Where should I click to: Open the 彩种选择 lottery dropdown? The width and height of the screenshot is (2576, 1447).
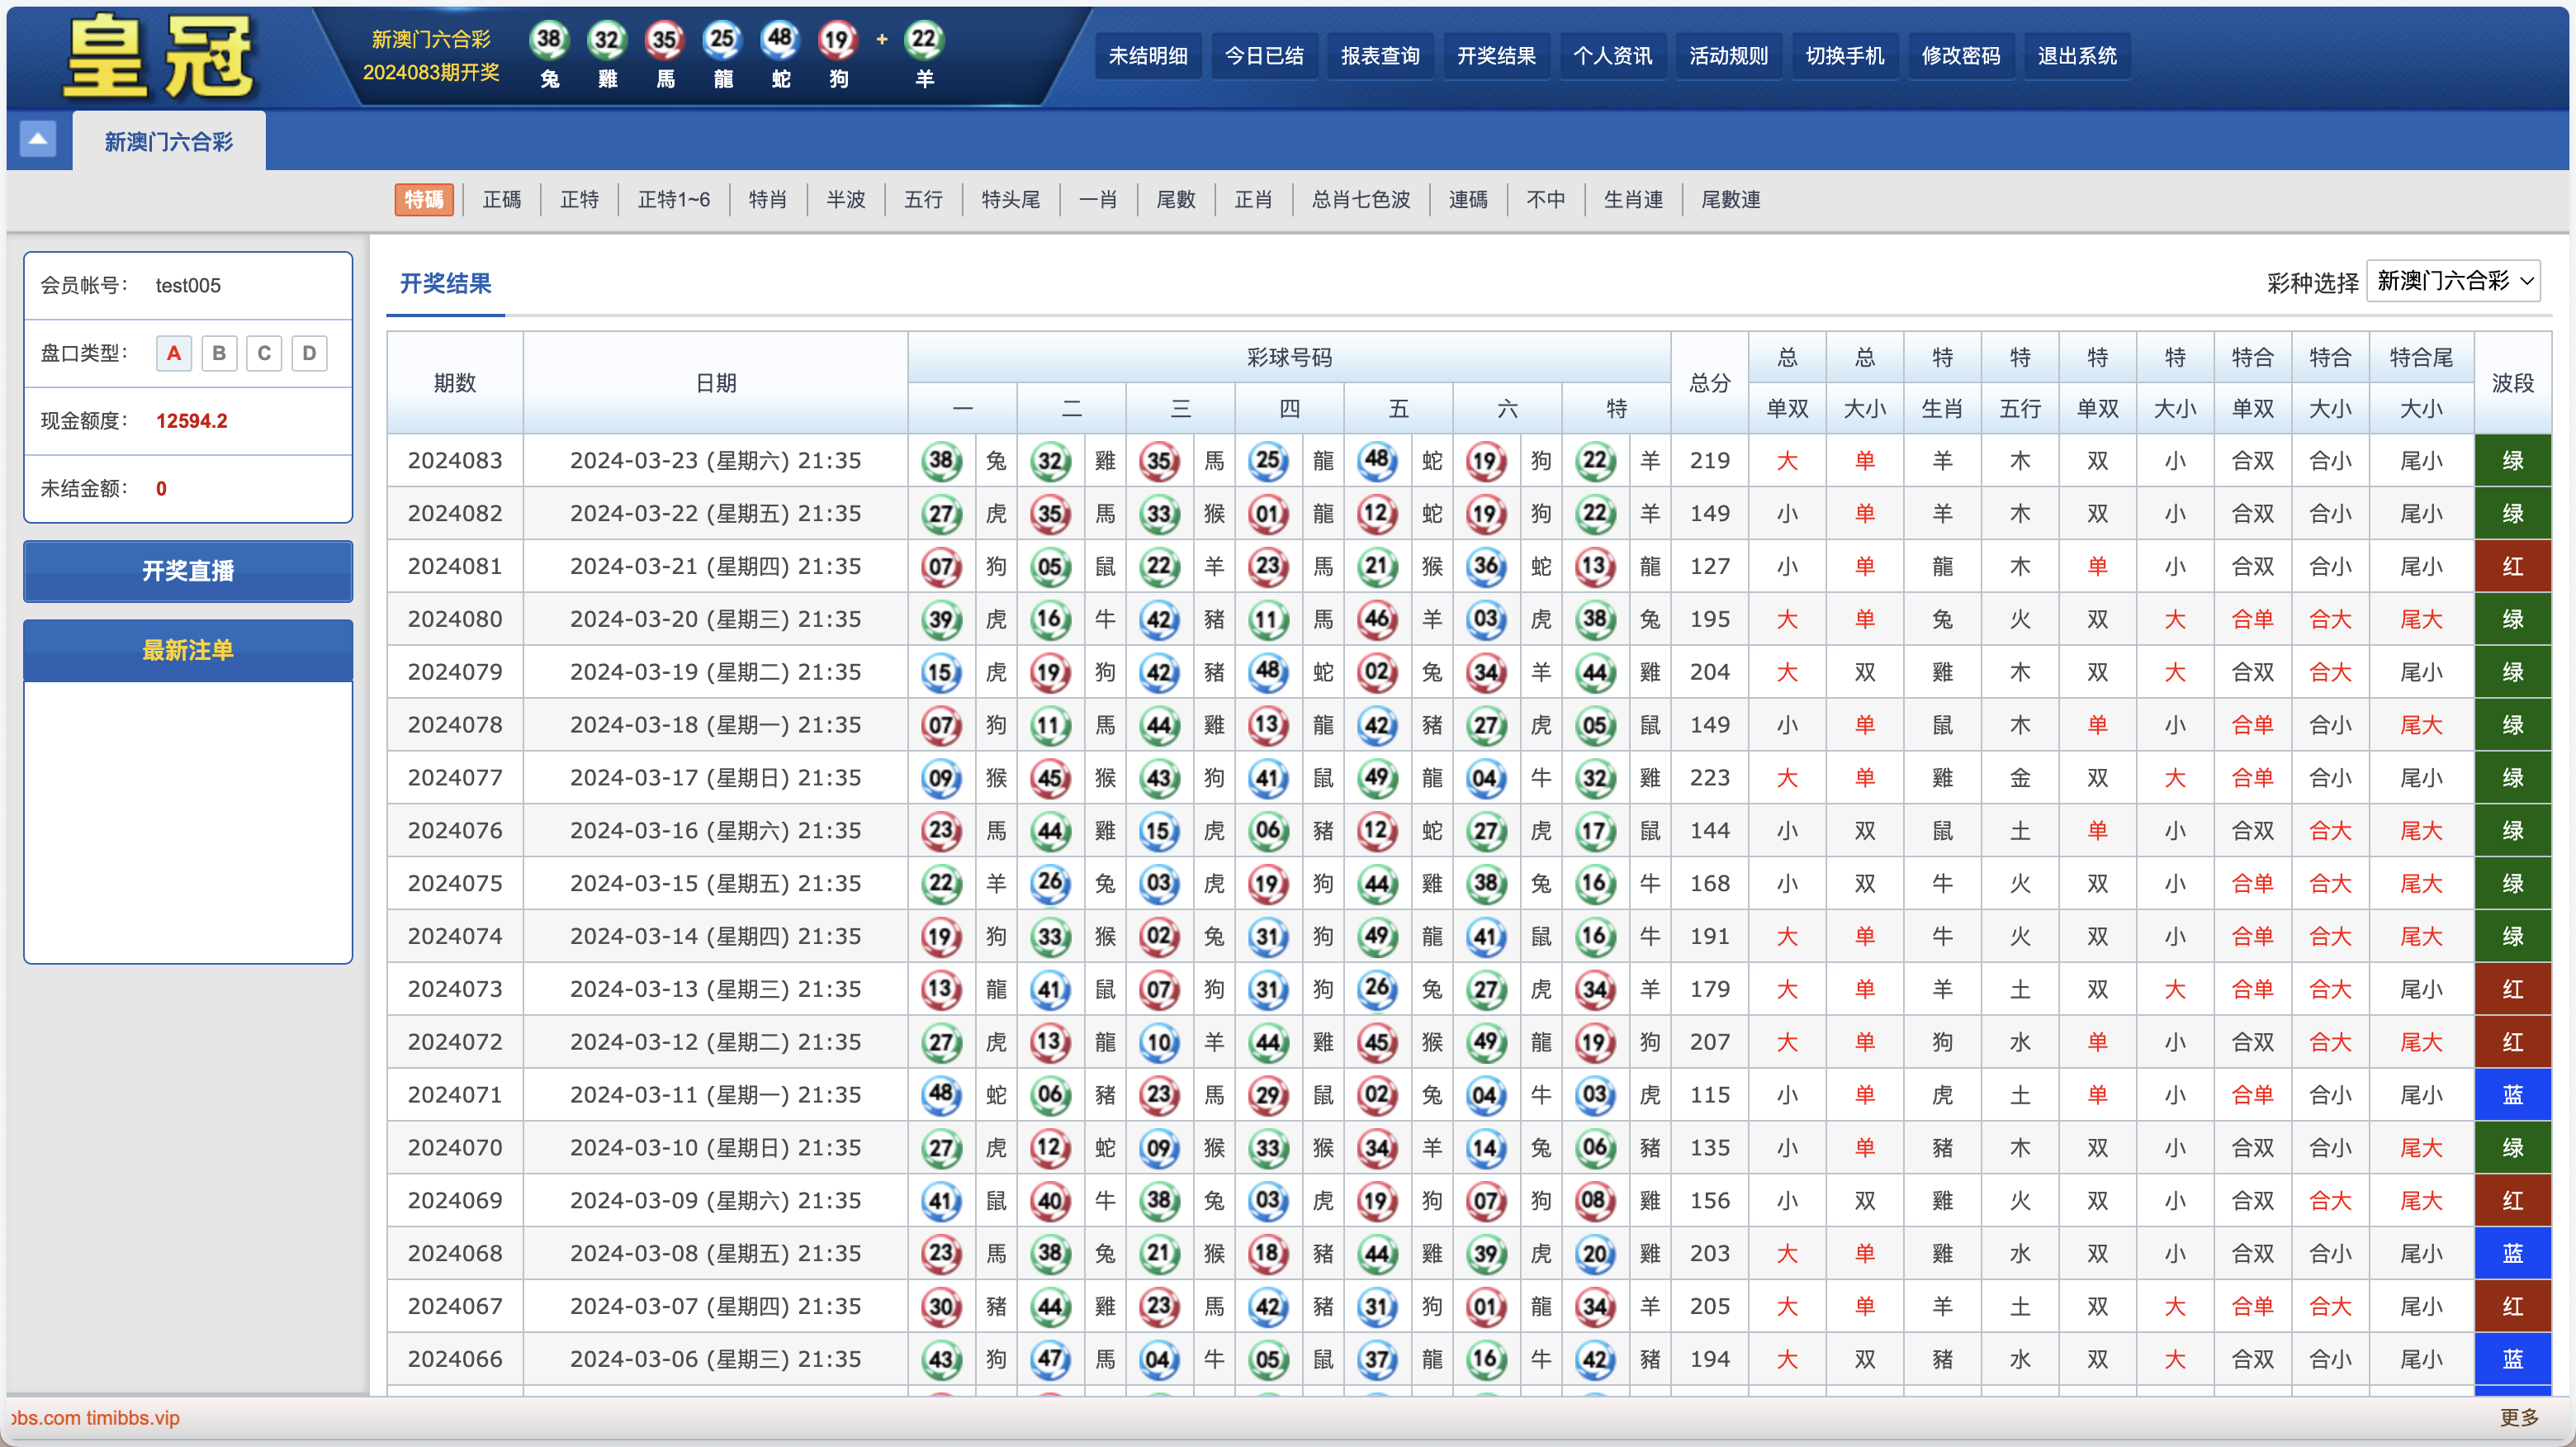point(2453,281)
